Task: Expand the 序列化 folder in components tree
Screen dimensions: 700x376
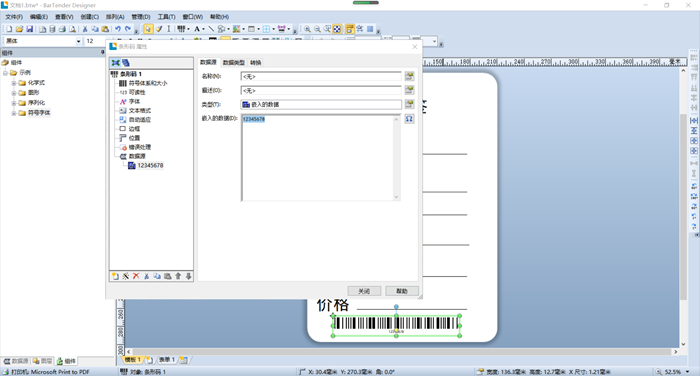Action: click(x=14, y=103)
